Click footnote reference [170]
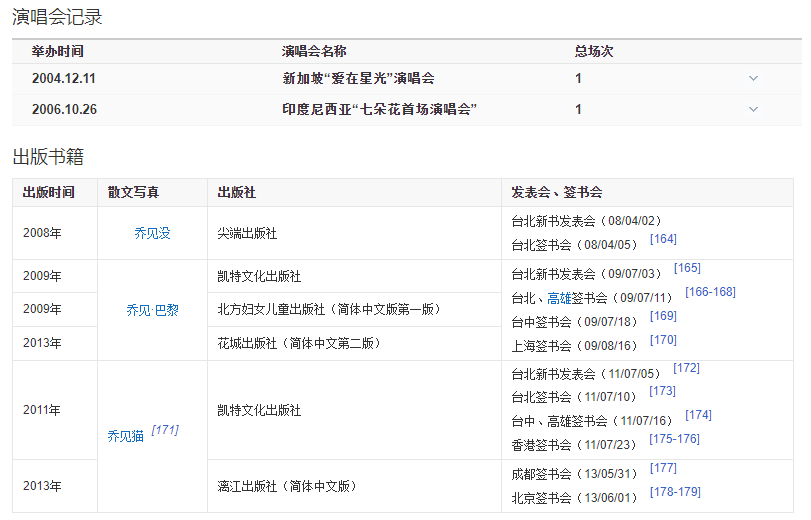Image resolution: width=811 pixels, height=520 pixels. pyautogui.click(x=663, y=340)
